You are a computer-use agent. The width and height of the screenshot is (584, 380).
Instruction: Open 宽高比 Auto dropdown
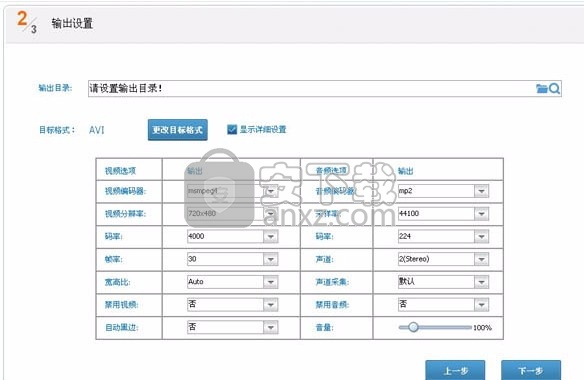point(271,282)
